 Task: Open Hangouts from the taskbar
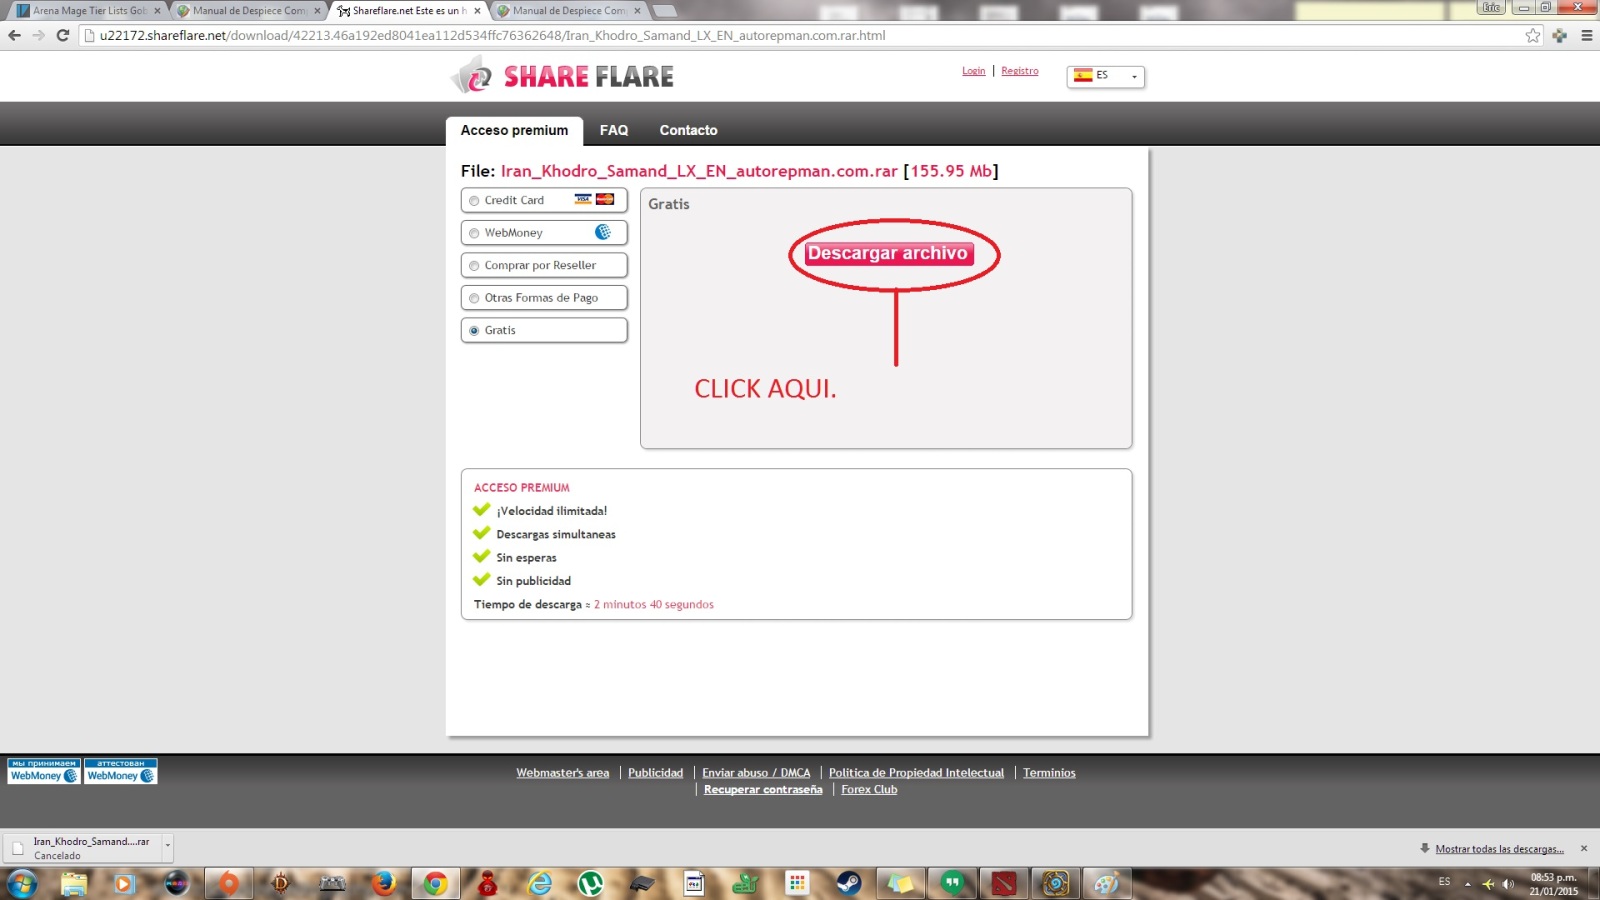click(953, 883)
